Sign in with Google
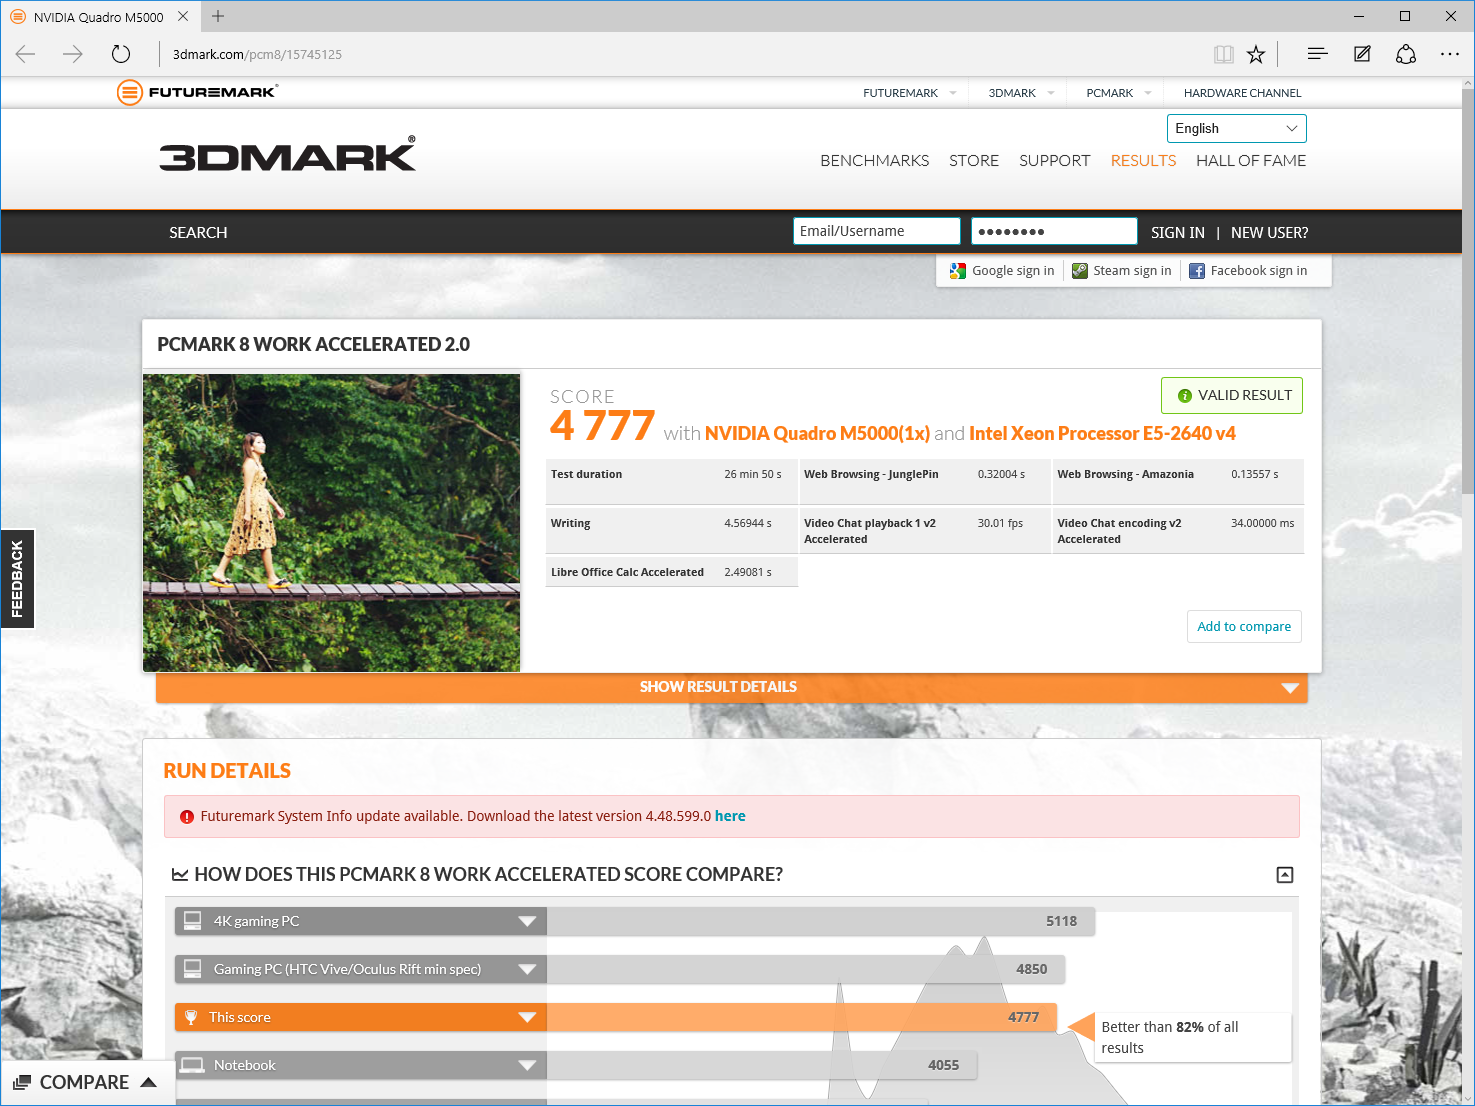The image size is (1475, 1106). (1002, 271)
